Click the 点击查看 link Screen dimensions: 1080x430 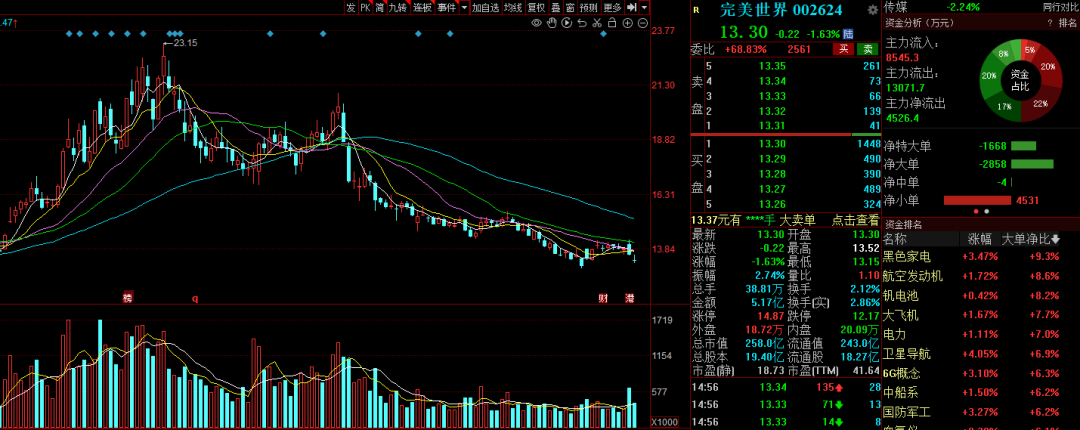coord(853,221)
